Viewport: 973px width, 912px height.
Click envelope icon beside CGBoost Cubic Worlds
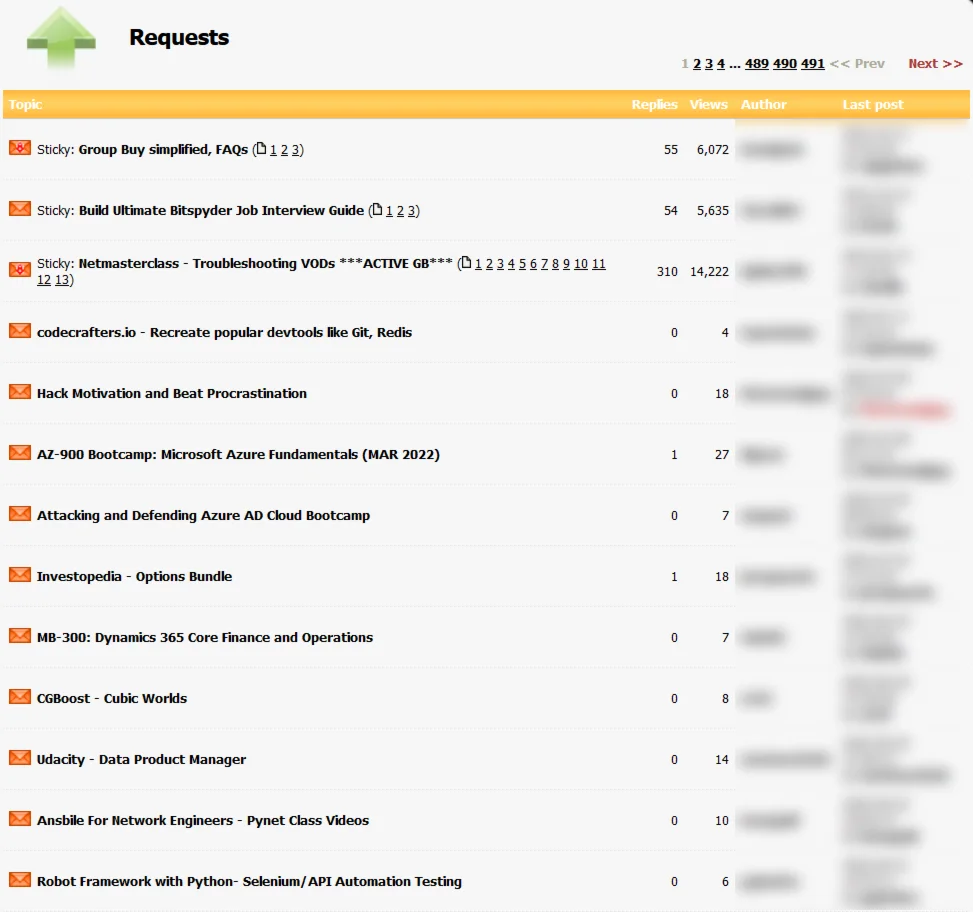click(20, 697)
